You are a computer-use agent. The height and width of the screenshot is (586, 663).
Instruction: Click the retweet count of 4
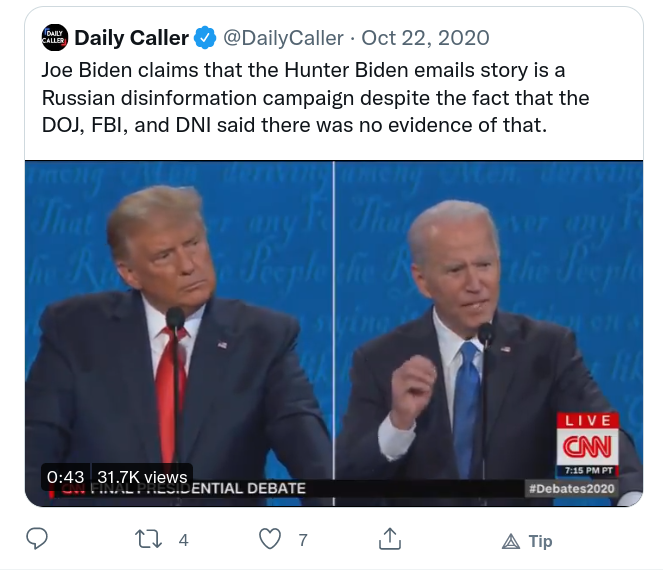183,540
